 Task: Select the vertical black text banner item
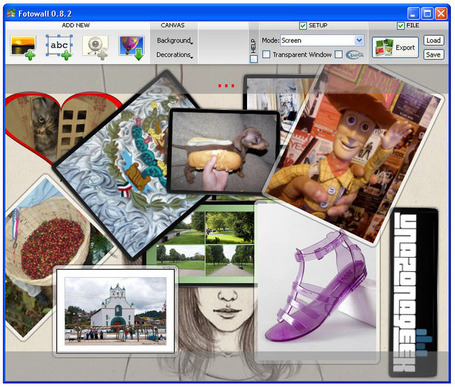[414, 292]
